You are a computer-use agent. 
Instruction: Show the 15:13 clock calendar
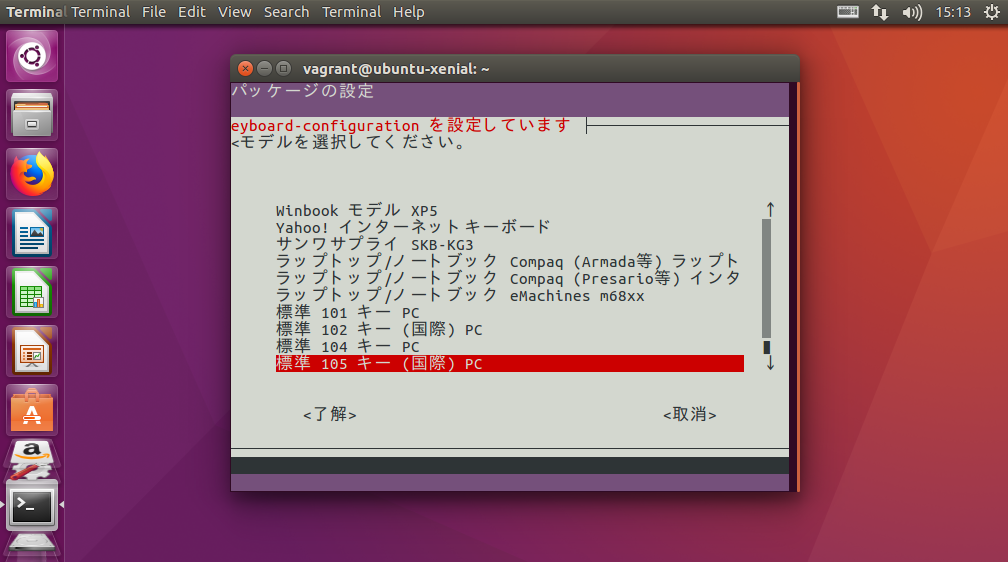point(953,12)
